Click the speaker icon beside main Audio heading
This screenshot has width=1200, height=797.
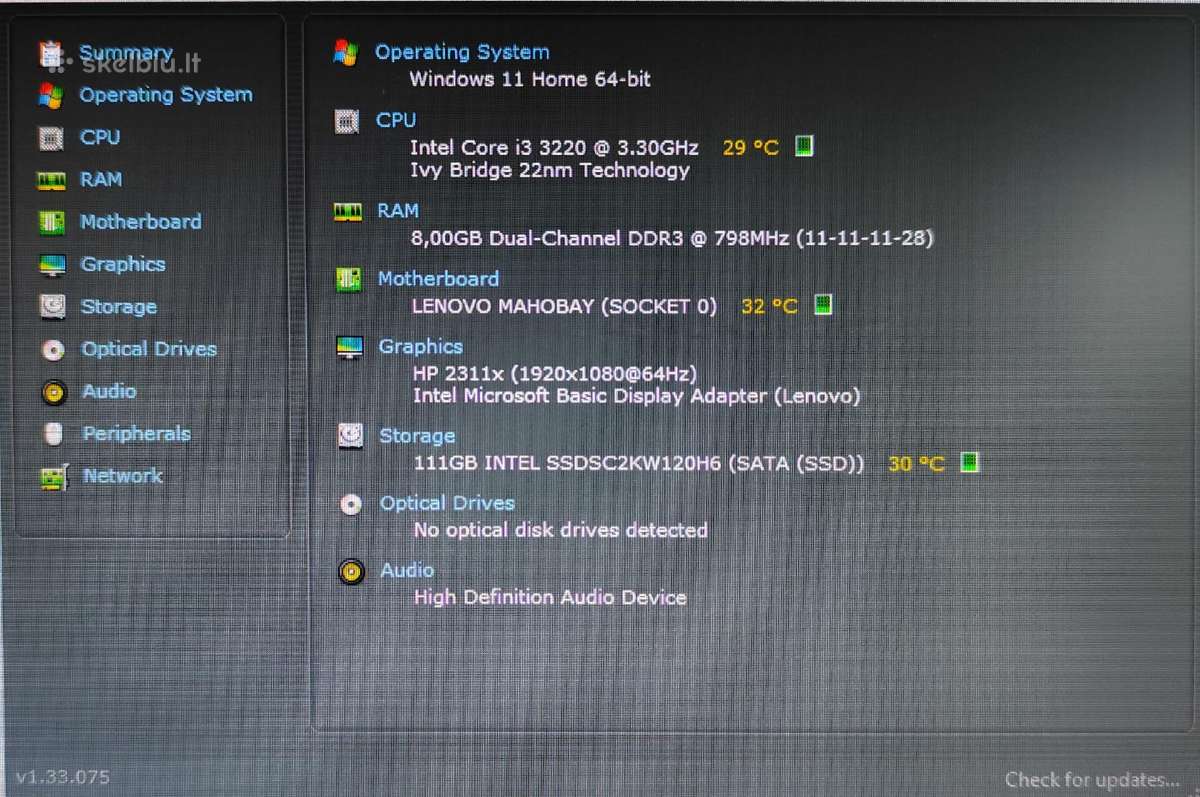351,572
